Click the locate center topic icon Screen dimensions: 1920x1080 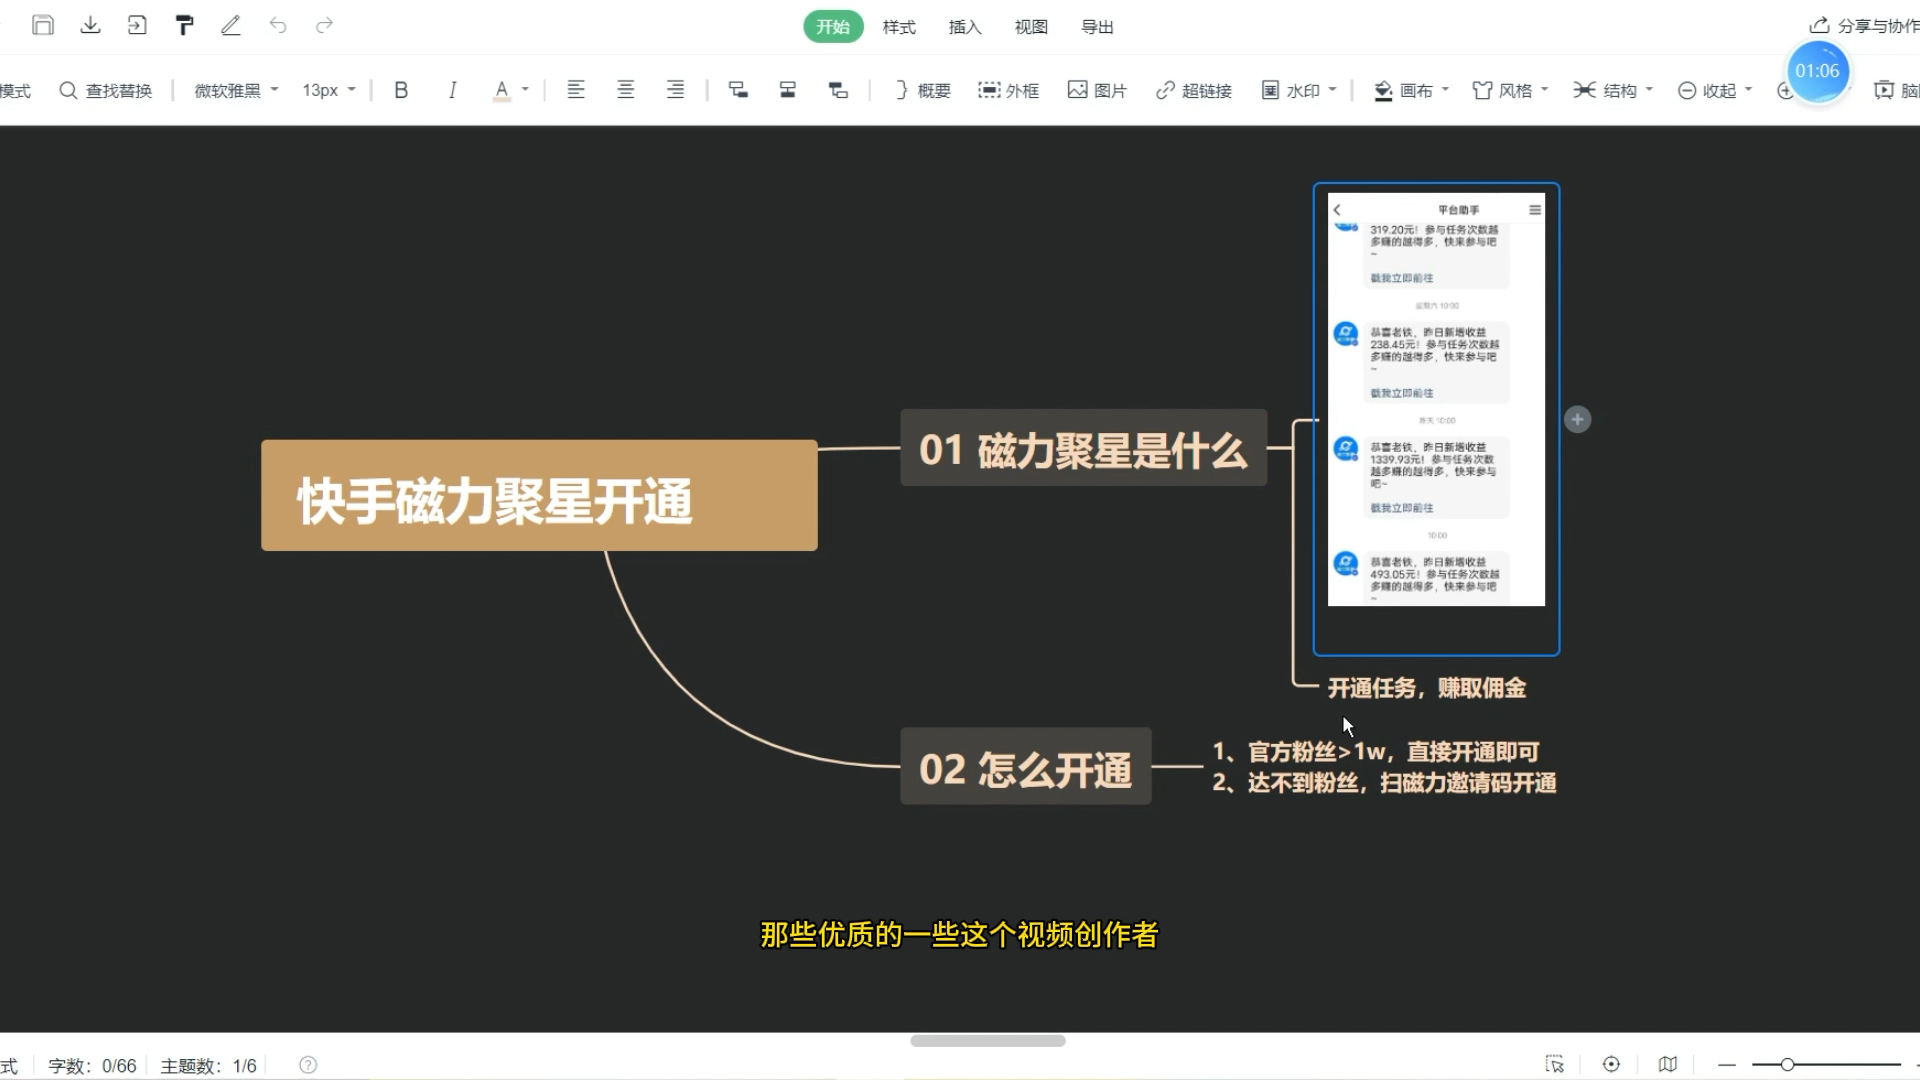tap(1611, 1064)
